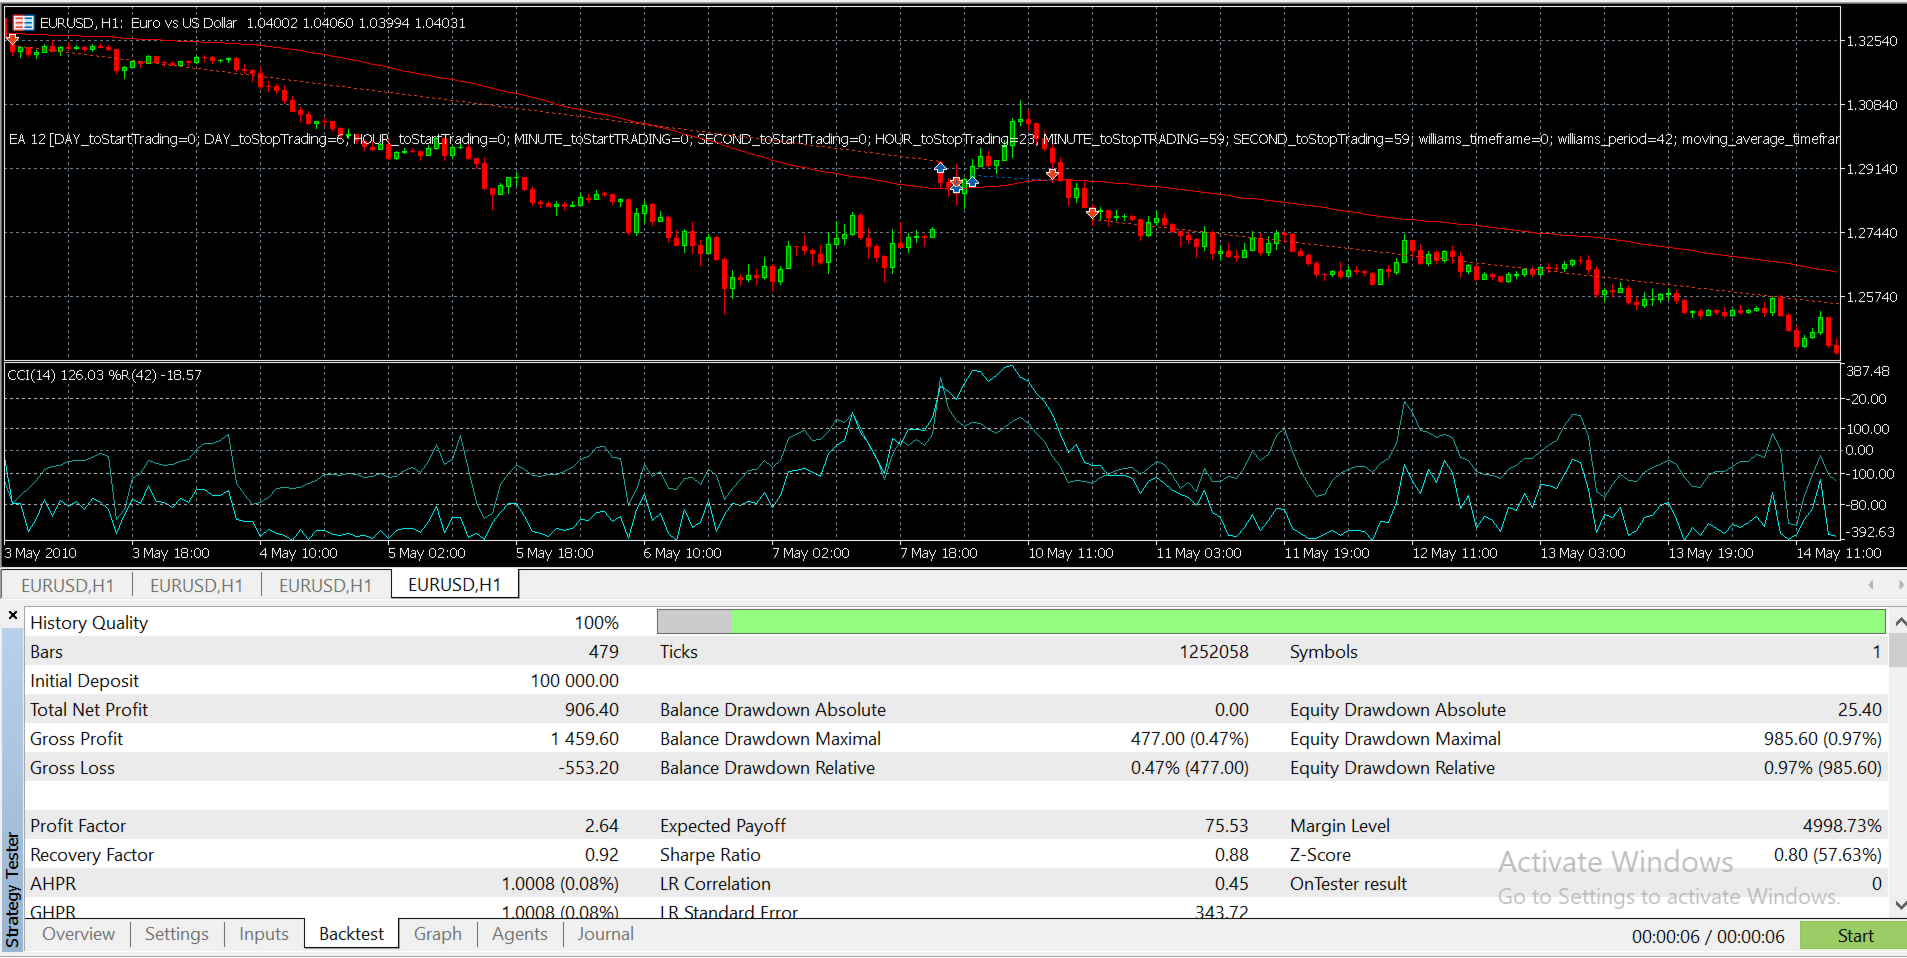The image size is (1907, 958).
Task: Open the Inputs tab
Action: click(x=264, y=934)
